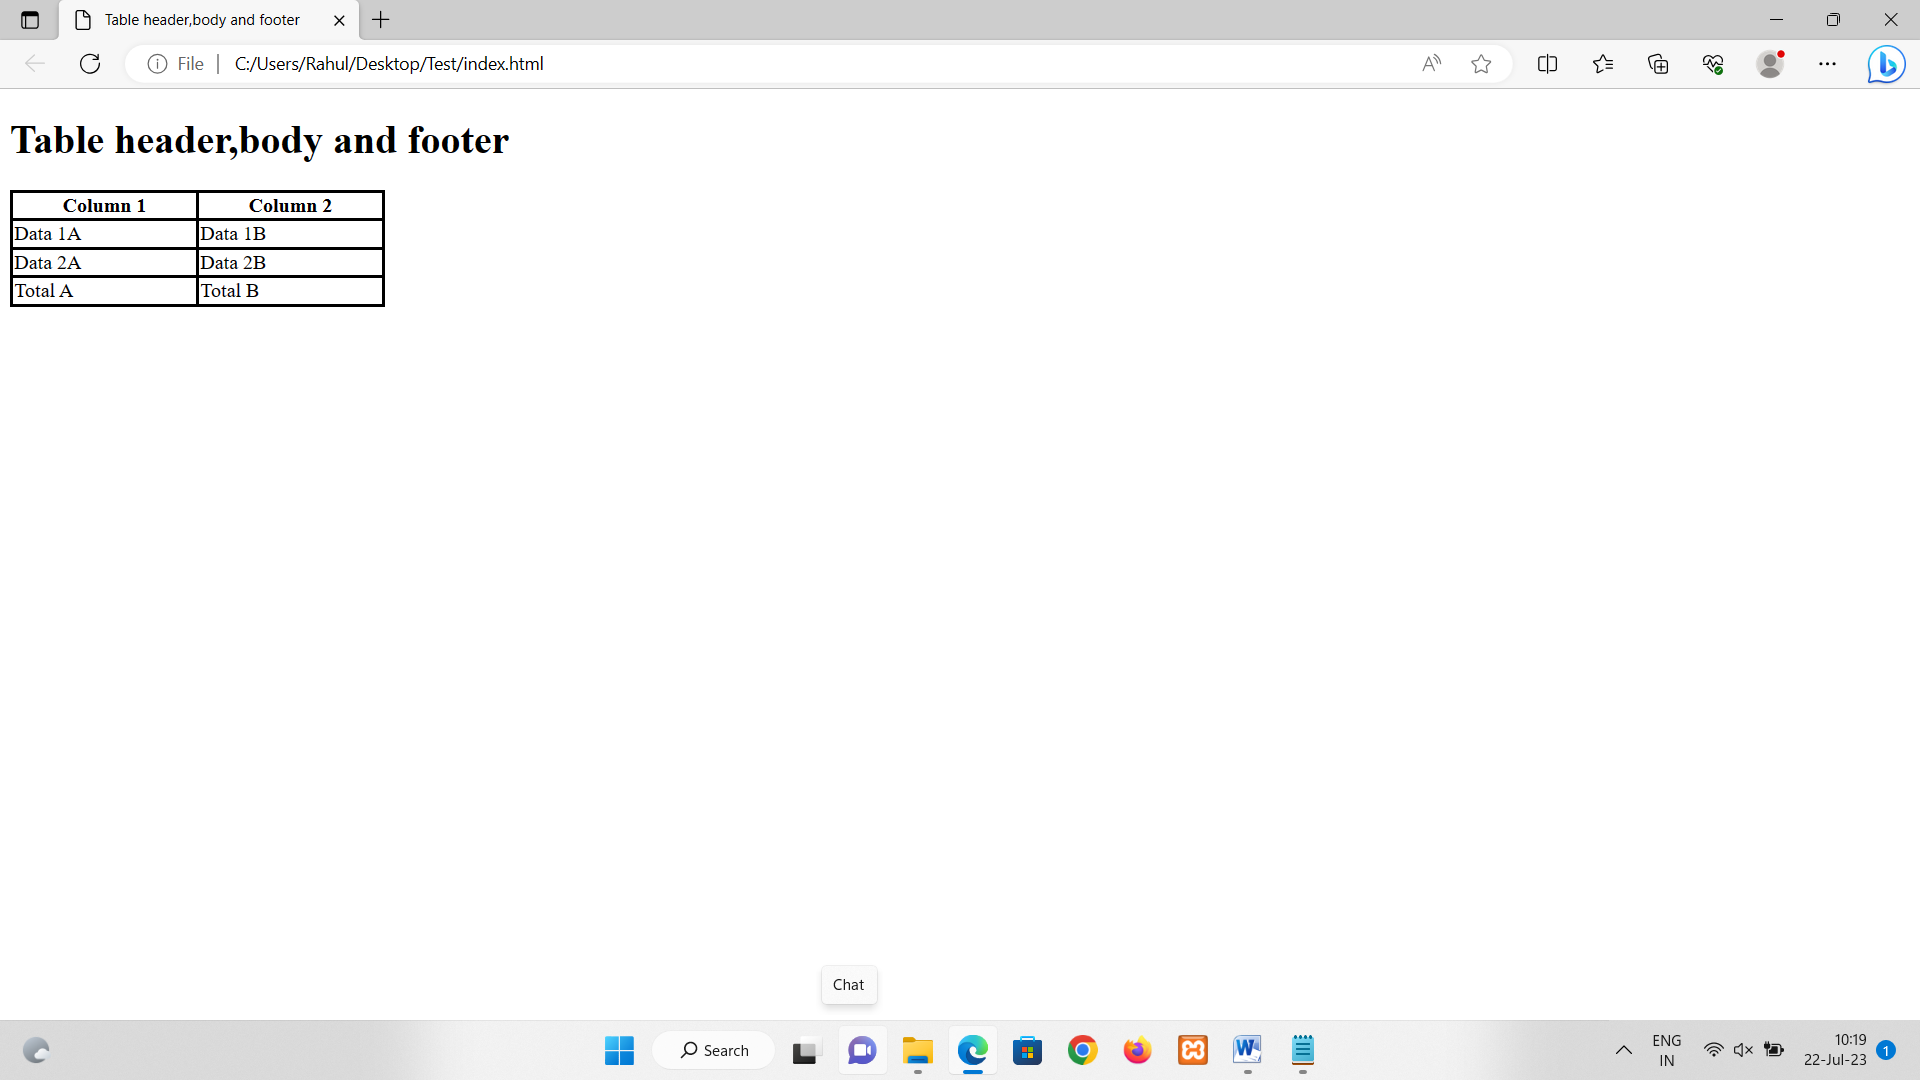
Task: Add this page to favorites star
Action: 1481,64
